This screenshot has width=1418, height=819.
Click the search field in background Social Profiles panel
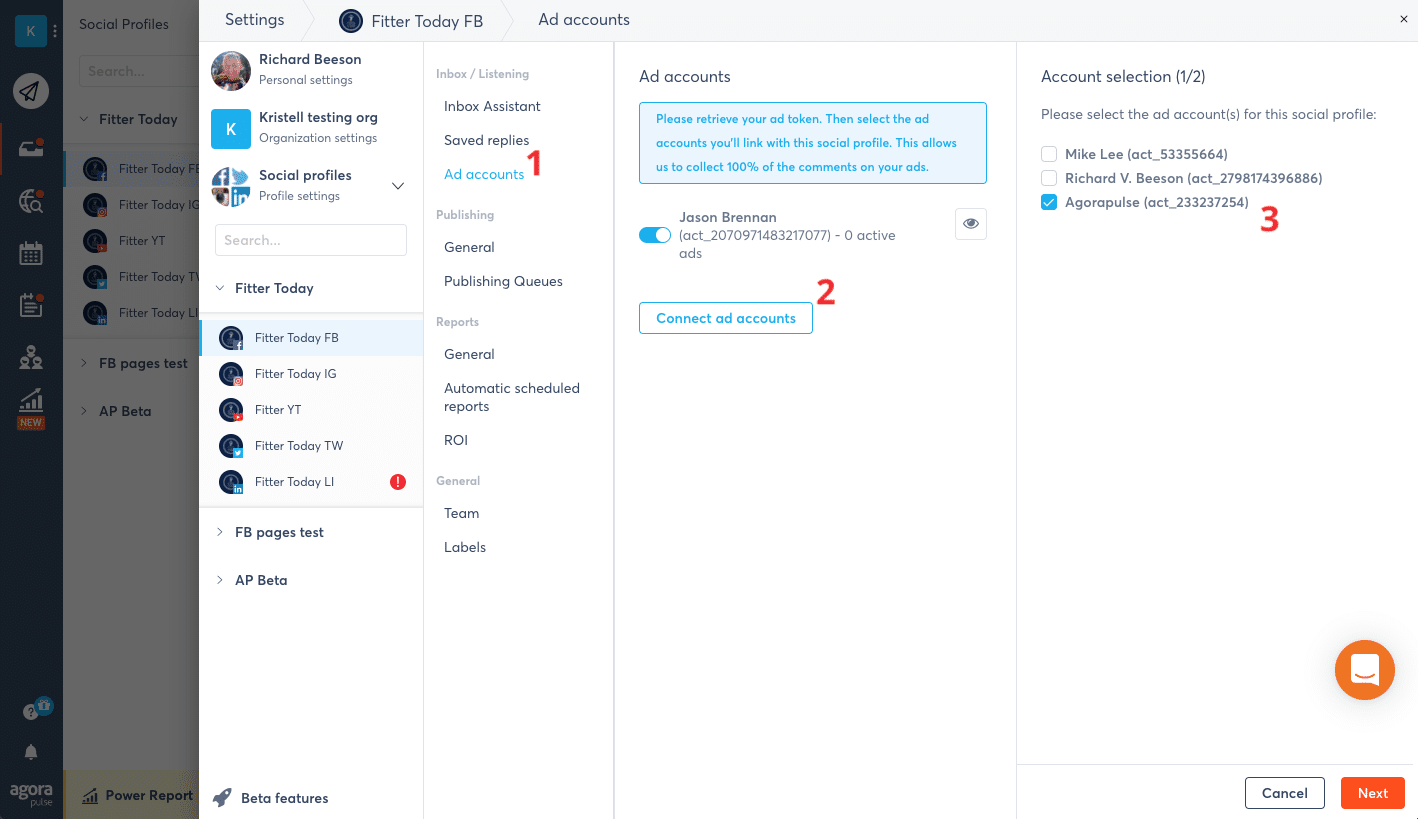coord(139,71)
